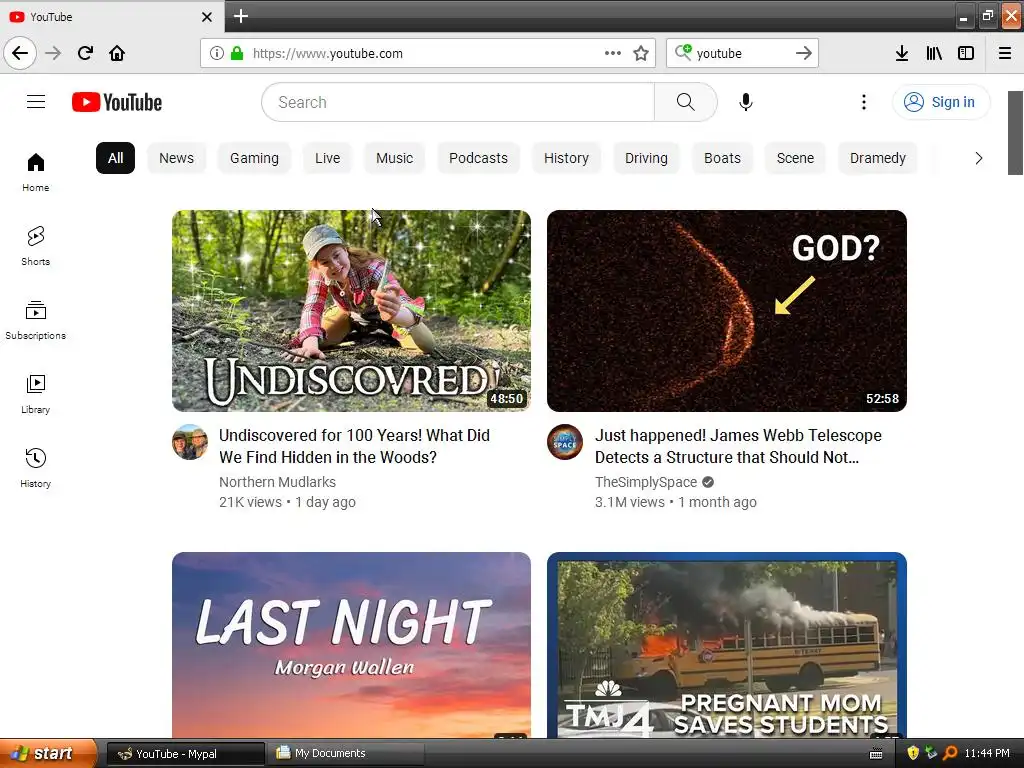The height and width of the screenshot is (768, 1024).
Task: Open the Pregnant Mom Saves Students thumbnail
Action: point(727,645)
